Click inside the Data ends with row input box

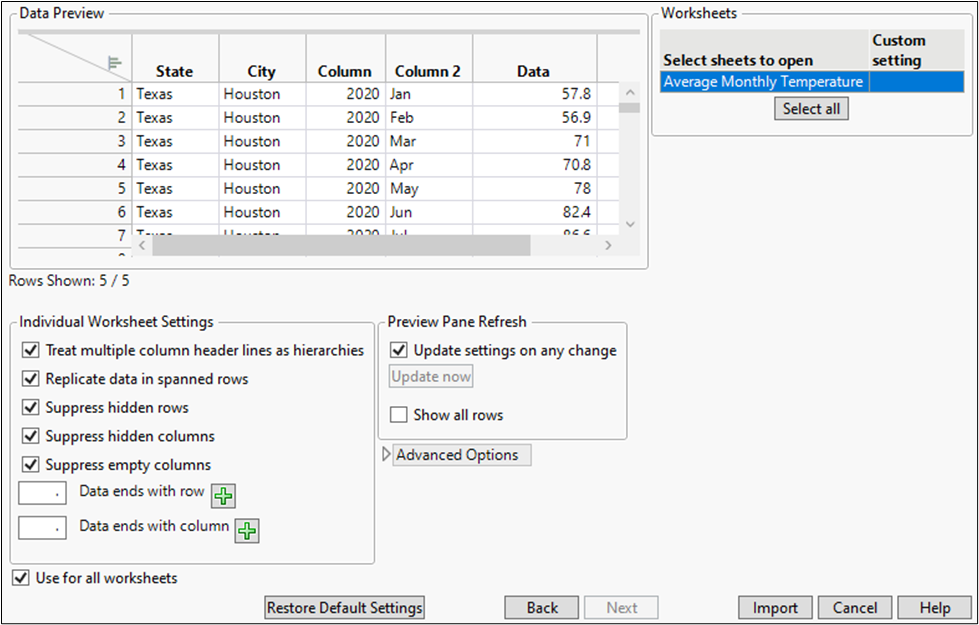[x=40, y=492]
